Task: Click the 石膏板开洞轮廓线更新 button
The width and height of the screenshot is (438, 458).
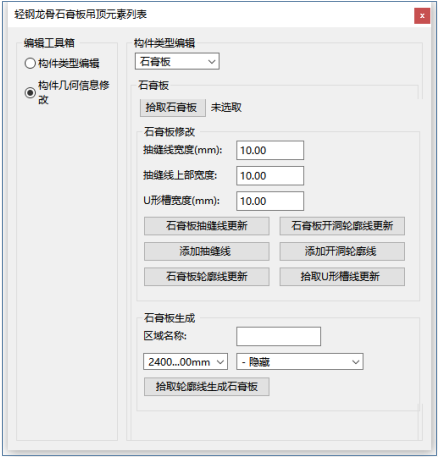Action: click(x=342, y=226)
